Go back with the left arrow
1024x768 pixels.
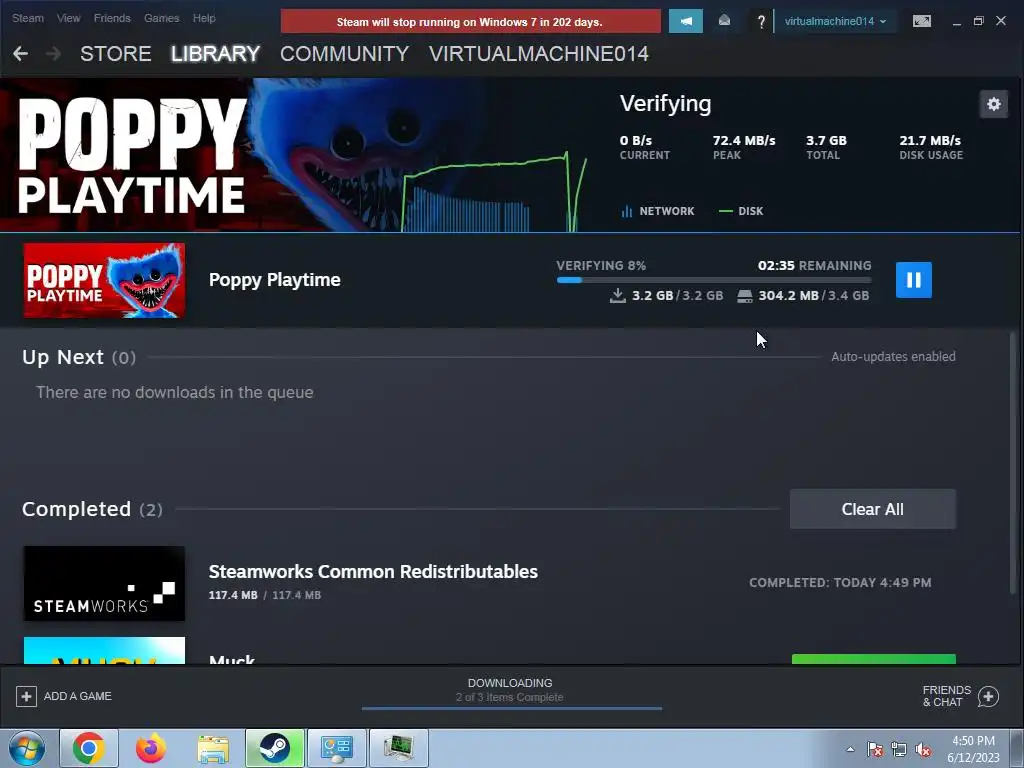coord(20,54)
